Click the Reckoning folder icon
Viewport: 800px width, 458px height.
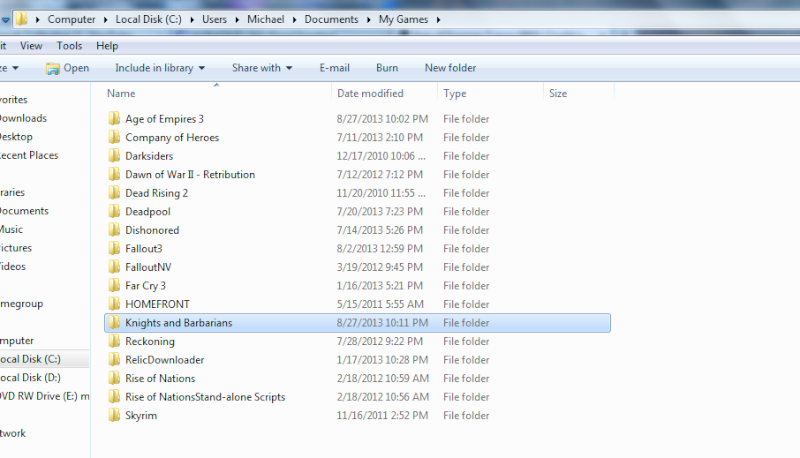pos(114,341)
